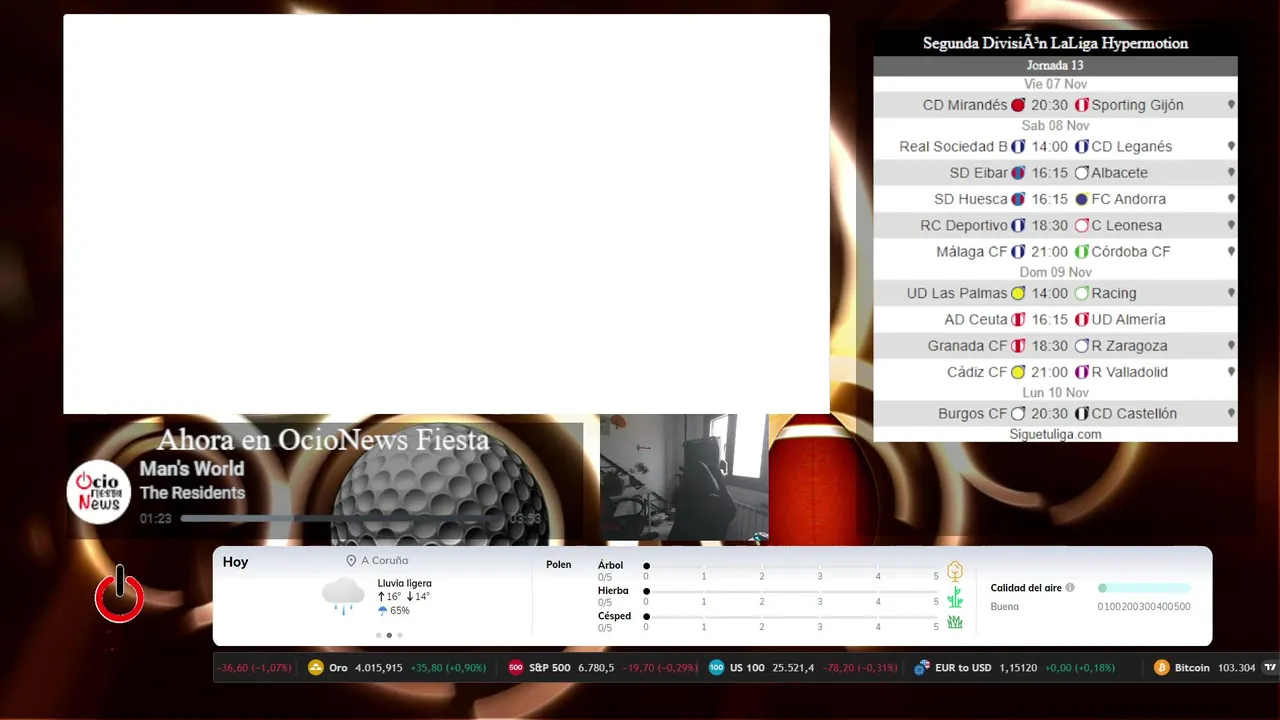The image size is (1280, 720).
Task: Click the umbrella 65% rain chance icon
Action: pos(382,610)
